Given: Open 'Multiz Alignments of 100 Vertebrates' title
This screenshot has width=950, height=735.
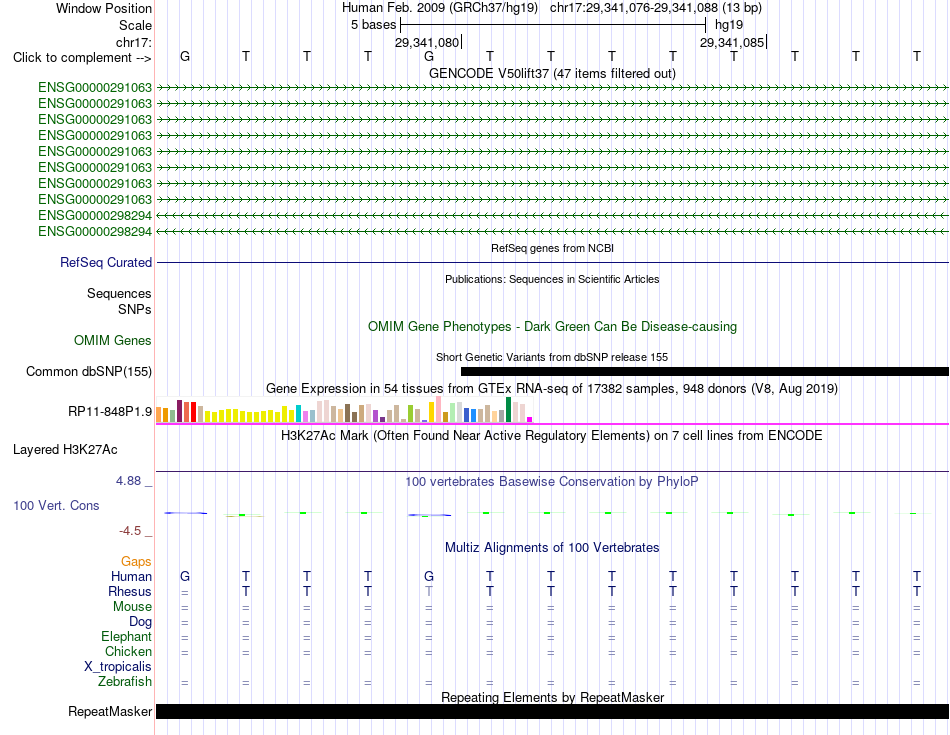Looking at the screenshot, I should coord(552,548).
